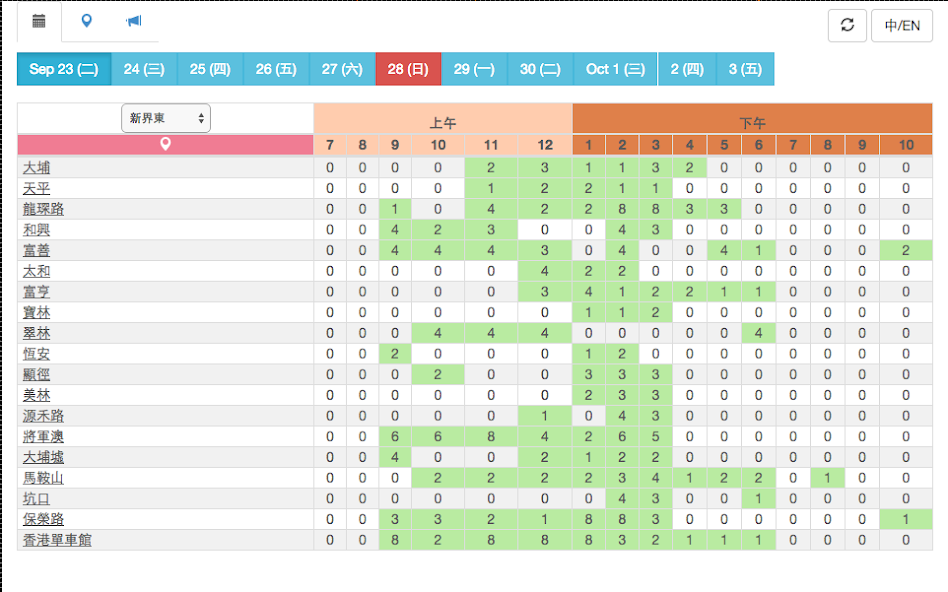Screen dimensions: 948x592
Task: Toggle language with 中/EN button
Action: point(902,26)
